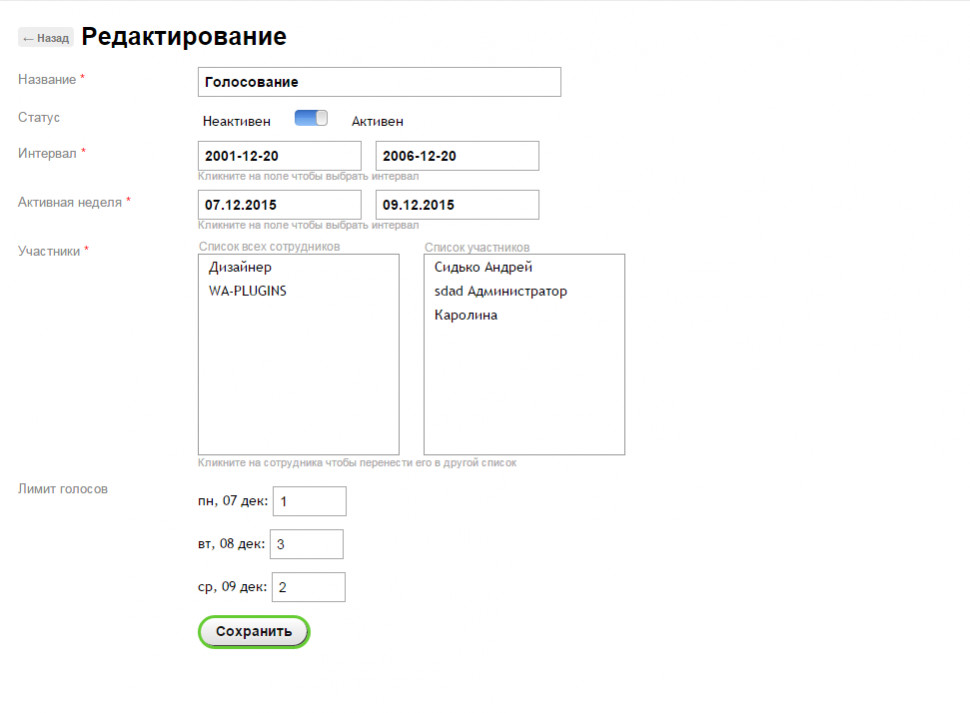Move Дизайнер to the participants list

(x=240, y=267)
